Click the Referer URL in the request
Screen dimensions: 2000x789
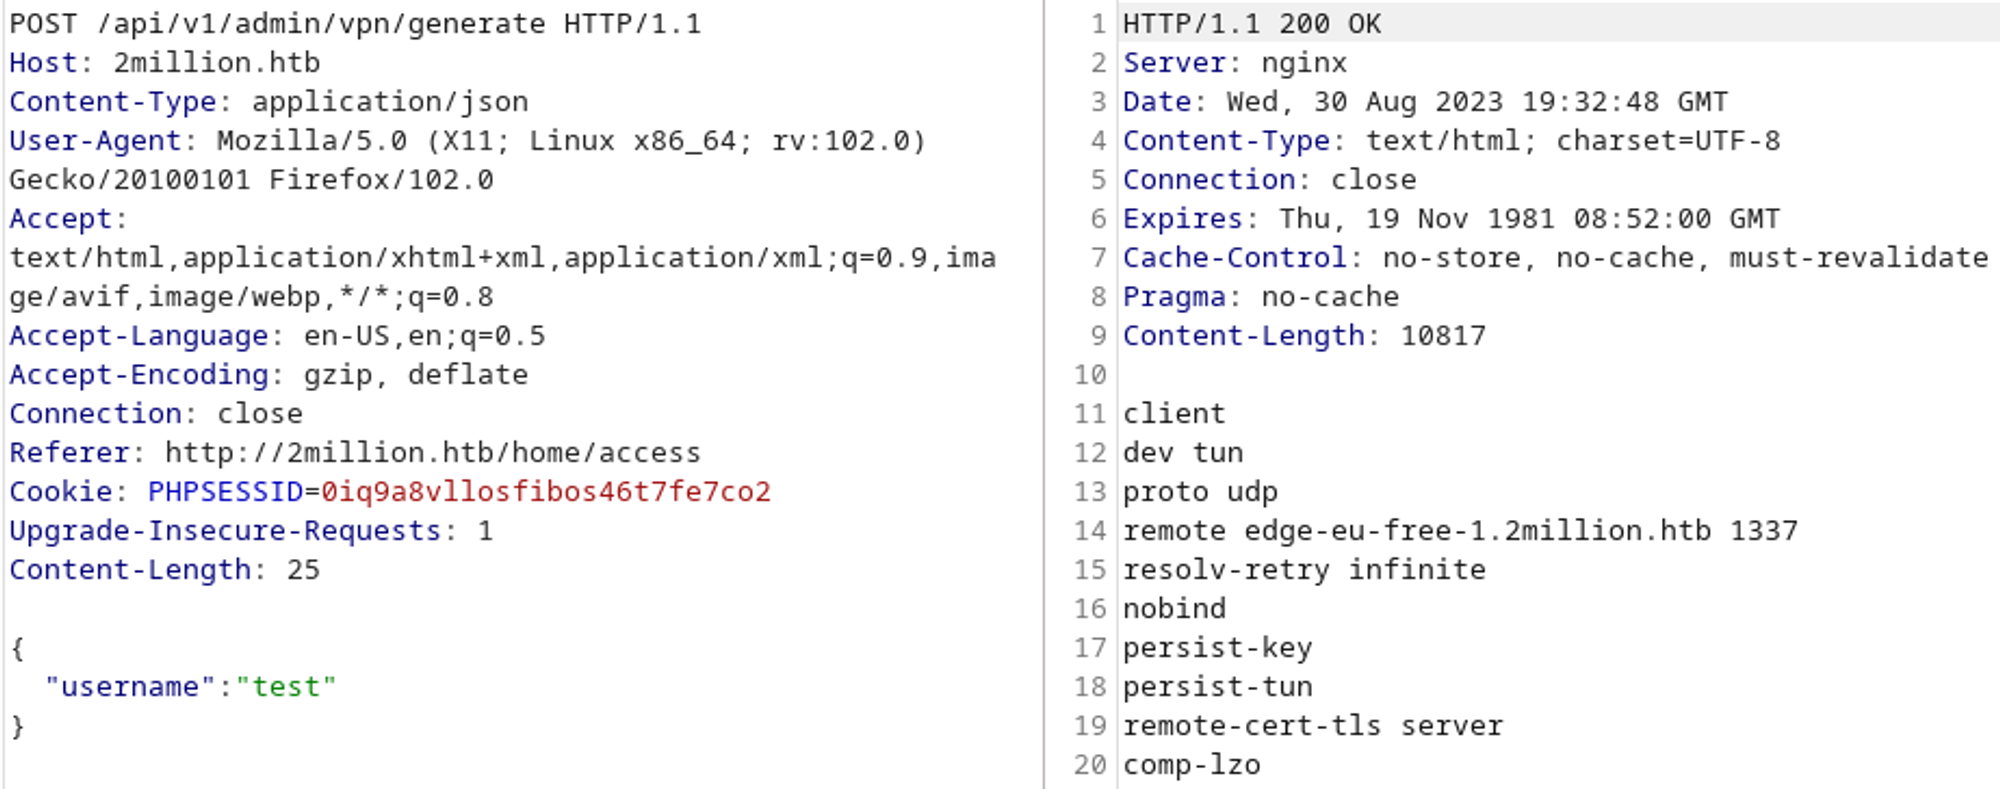[432, 453]
